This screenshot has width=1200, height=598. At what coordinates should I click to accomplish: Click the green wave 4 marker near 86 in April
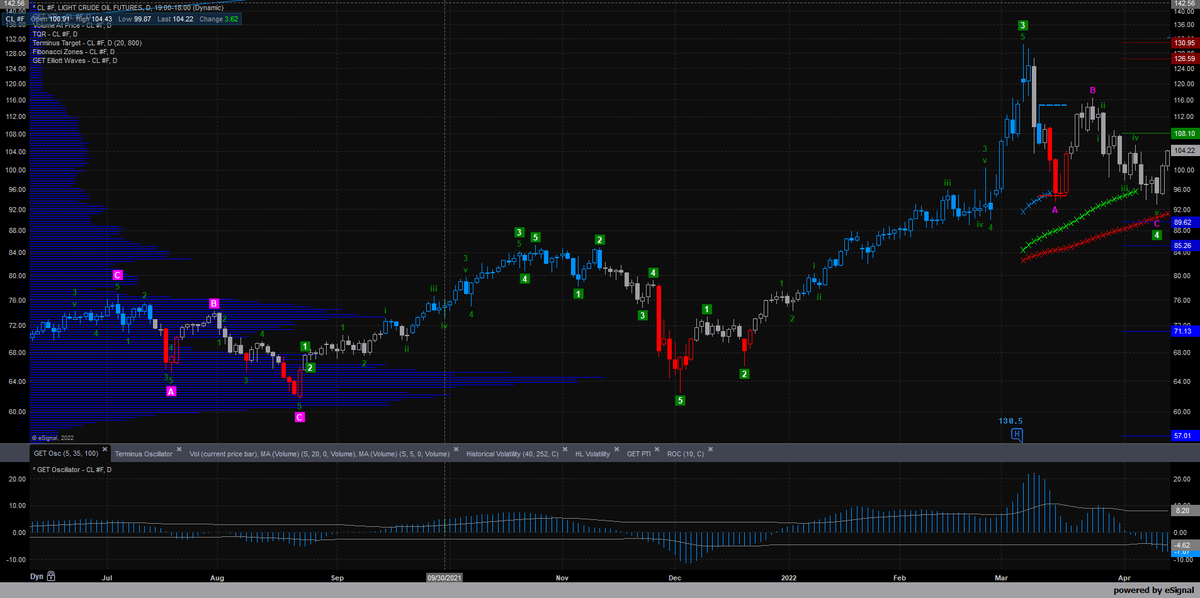click(1156, 235)
